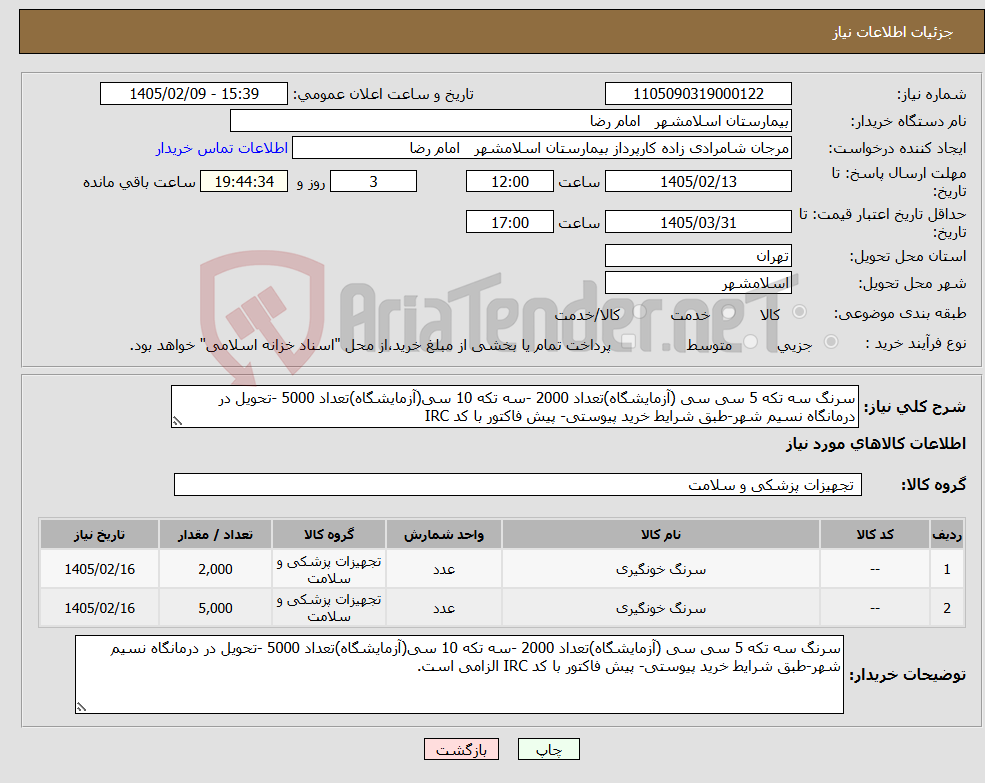Click the واحد شمارش column header
Image resolution: width=985 pixels, height=783 pixels.
(444, 534)
